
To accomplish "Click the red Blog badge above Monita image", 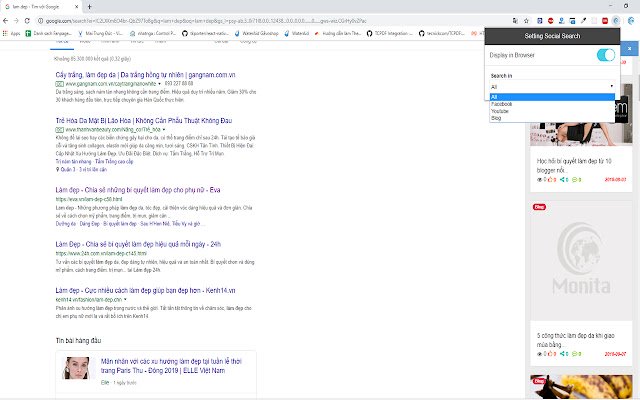I will coord(539,207).
